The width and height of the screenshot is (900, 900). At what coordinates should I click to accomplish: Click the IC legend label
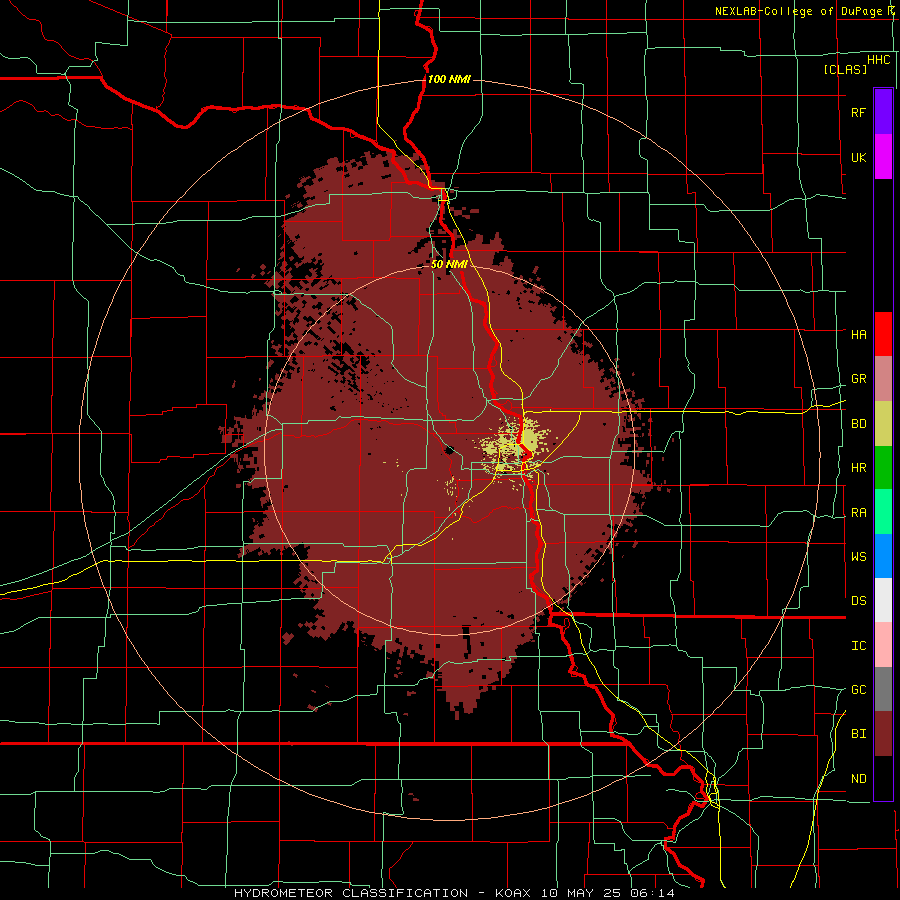tap(858, 646)
